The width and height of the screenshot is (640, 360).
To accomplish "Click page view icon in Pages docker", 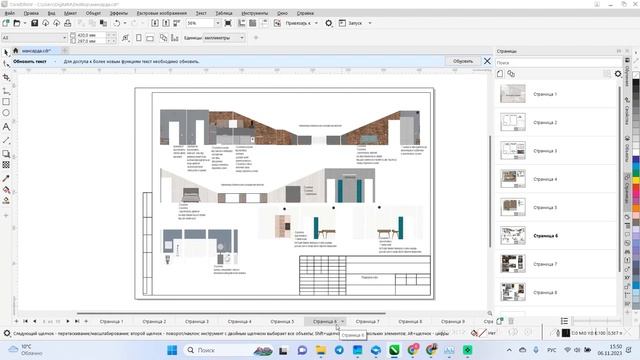I will tap(500, 74).
